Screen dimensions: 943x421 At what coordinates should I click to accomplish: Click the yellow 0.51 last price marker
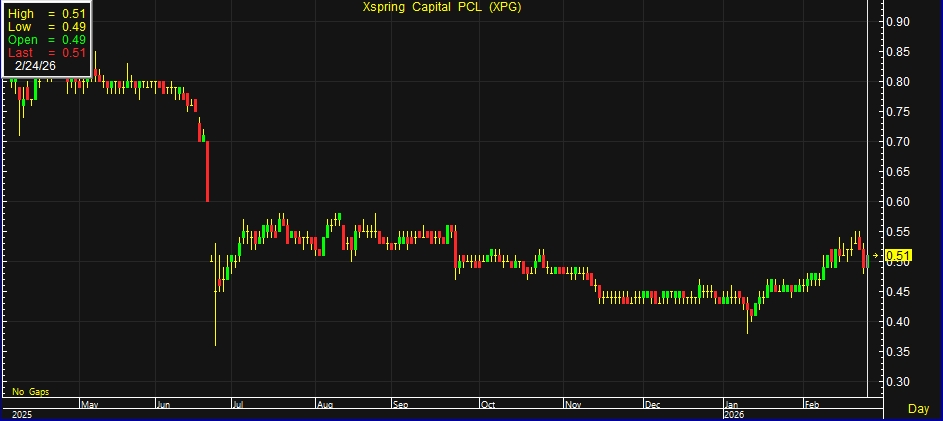point(897,256)
